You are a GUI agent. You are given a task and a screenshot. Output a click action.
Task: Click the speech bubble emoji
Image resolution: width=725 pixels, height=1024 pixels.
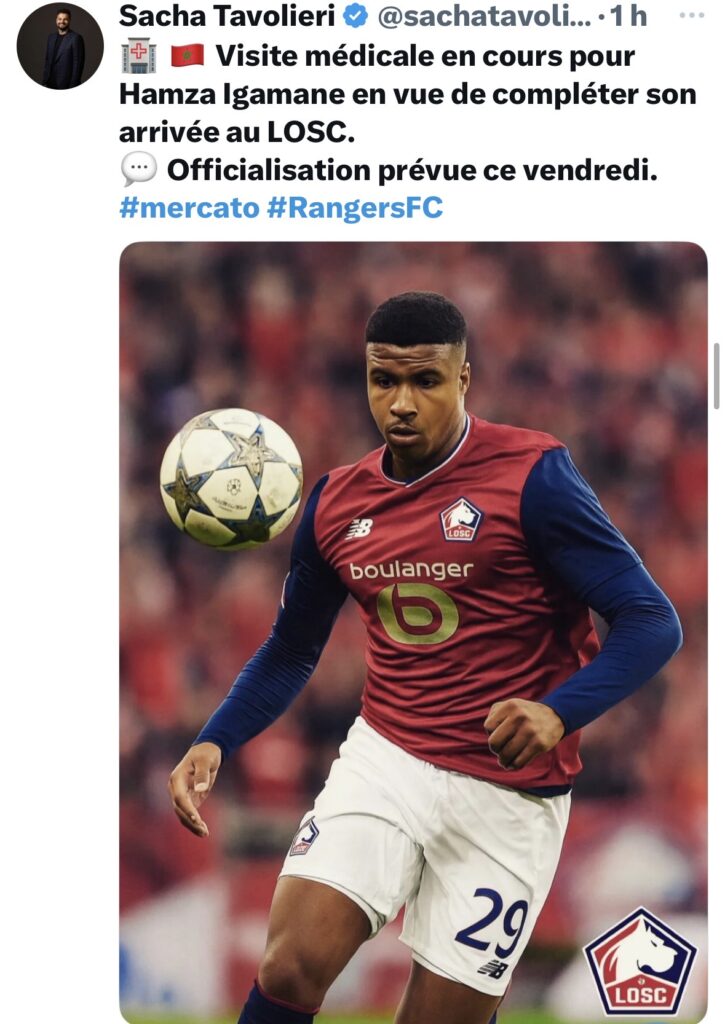click(139, 169)
